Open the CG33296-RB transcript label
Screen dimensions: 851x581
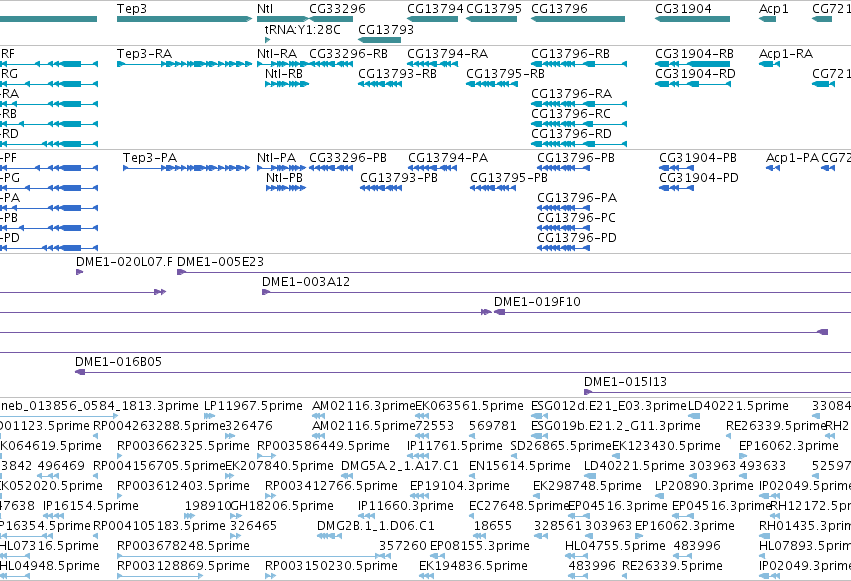(348, 54)
